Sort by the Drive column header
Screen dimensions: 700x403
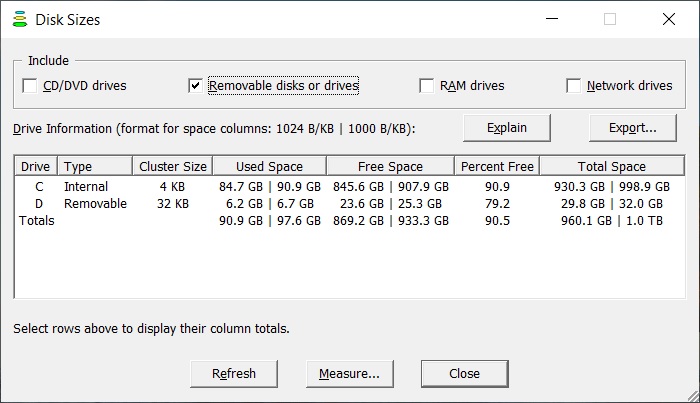click(x=36, y=166)
